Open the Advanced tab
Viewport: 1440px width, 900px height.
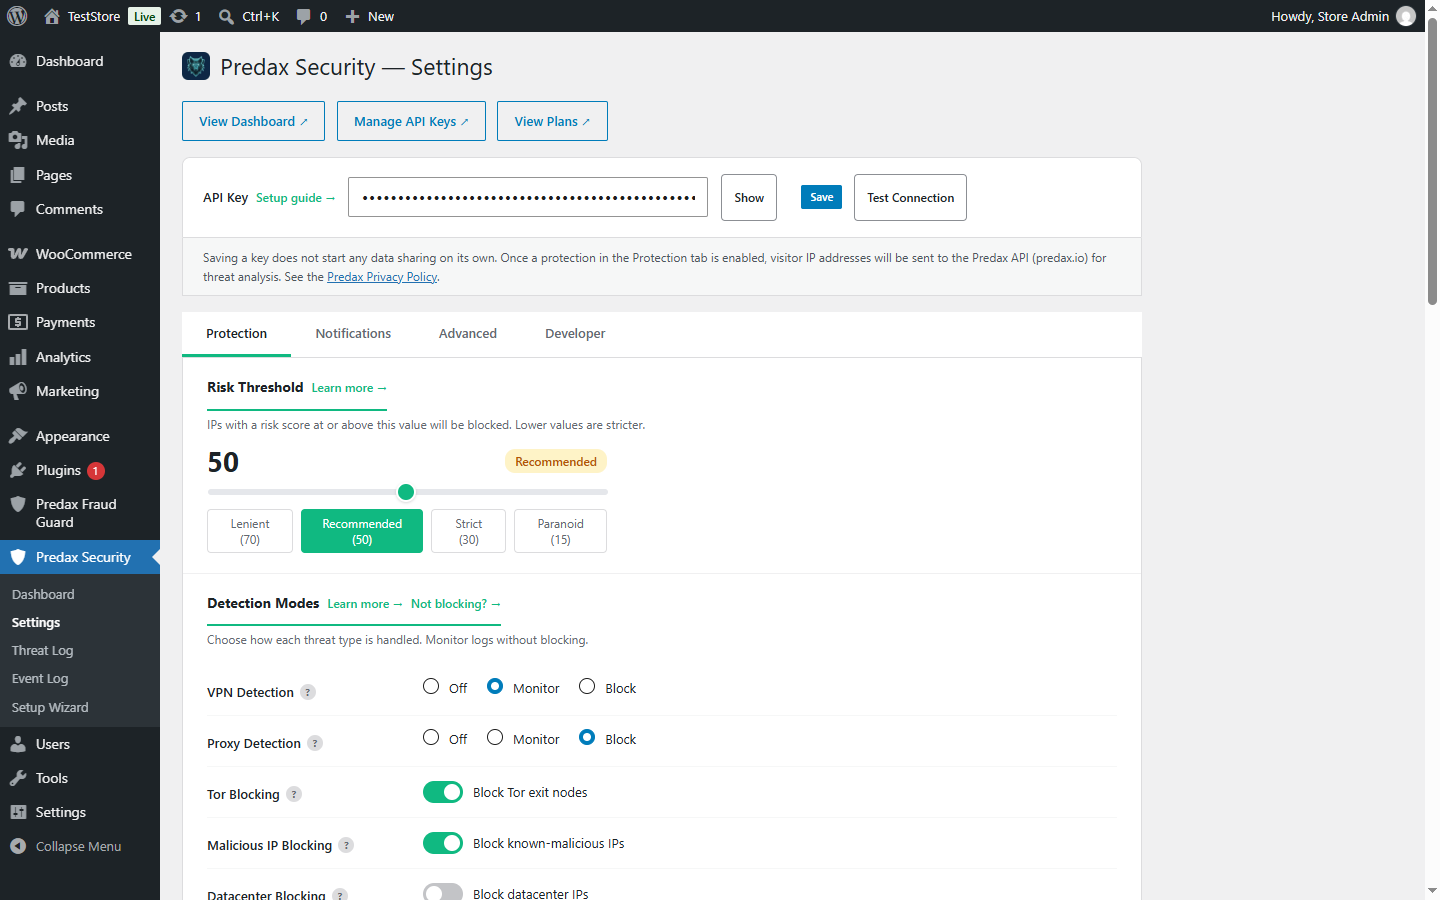click(468, 334)
